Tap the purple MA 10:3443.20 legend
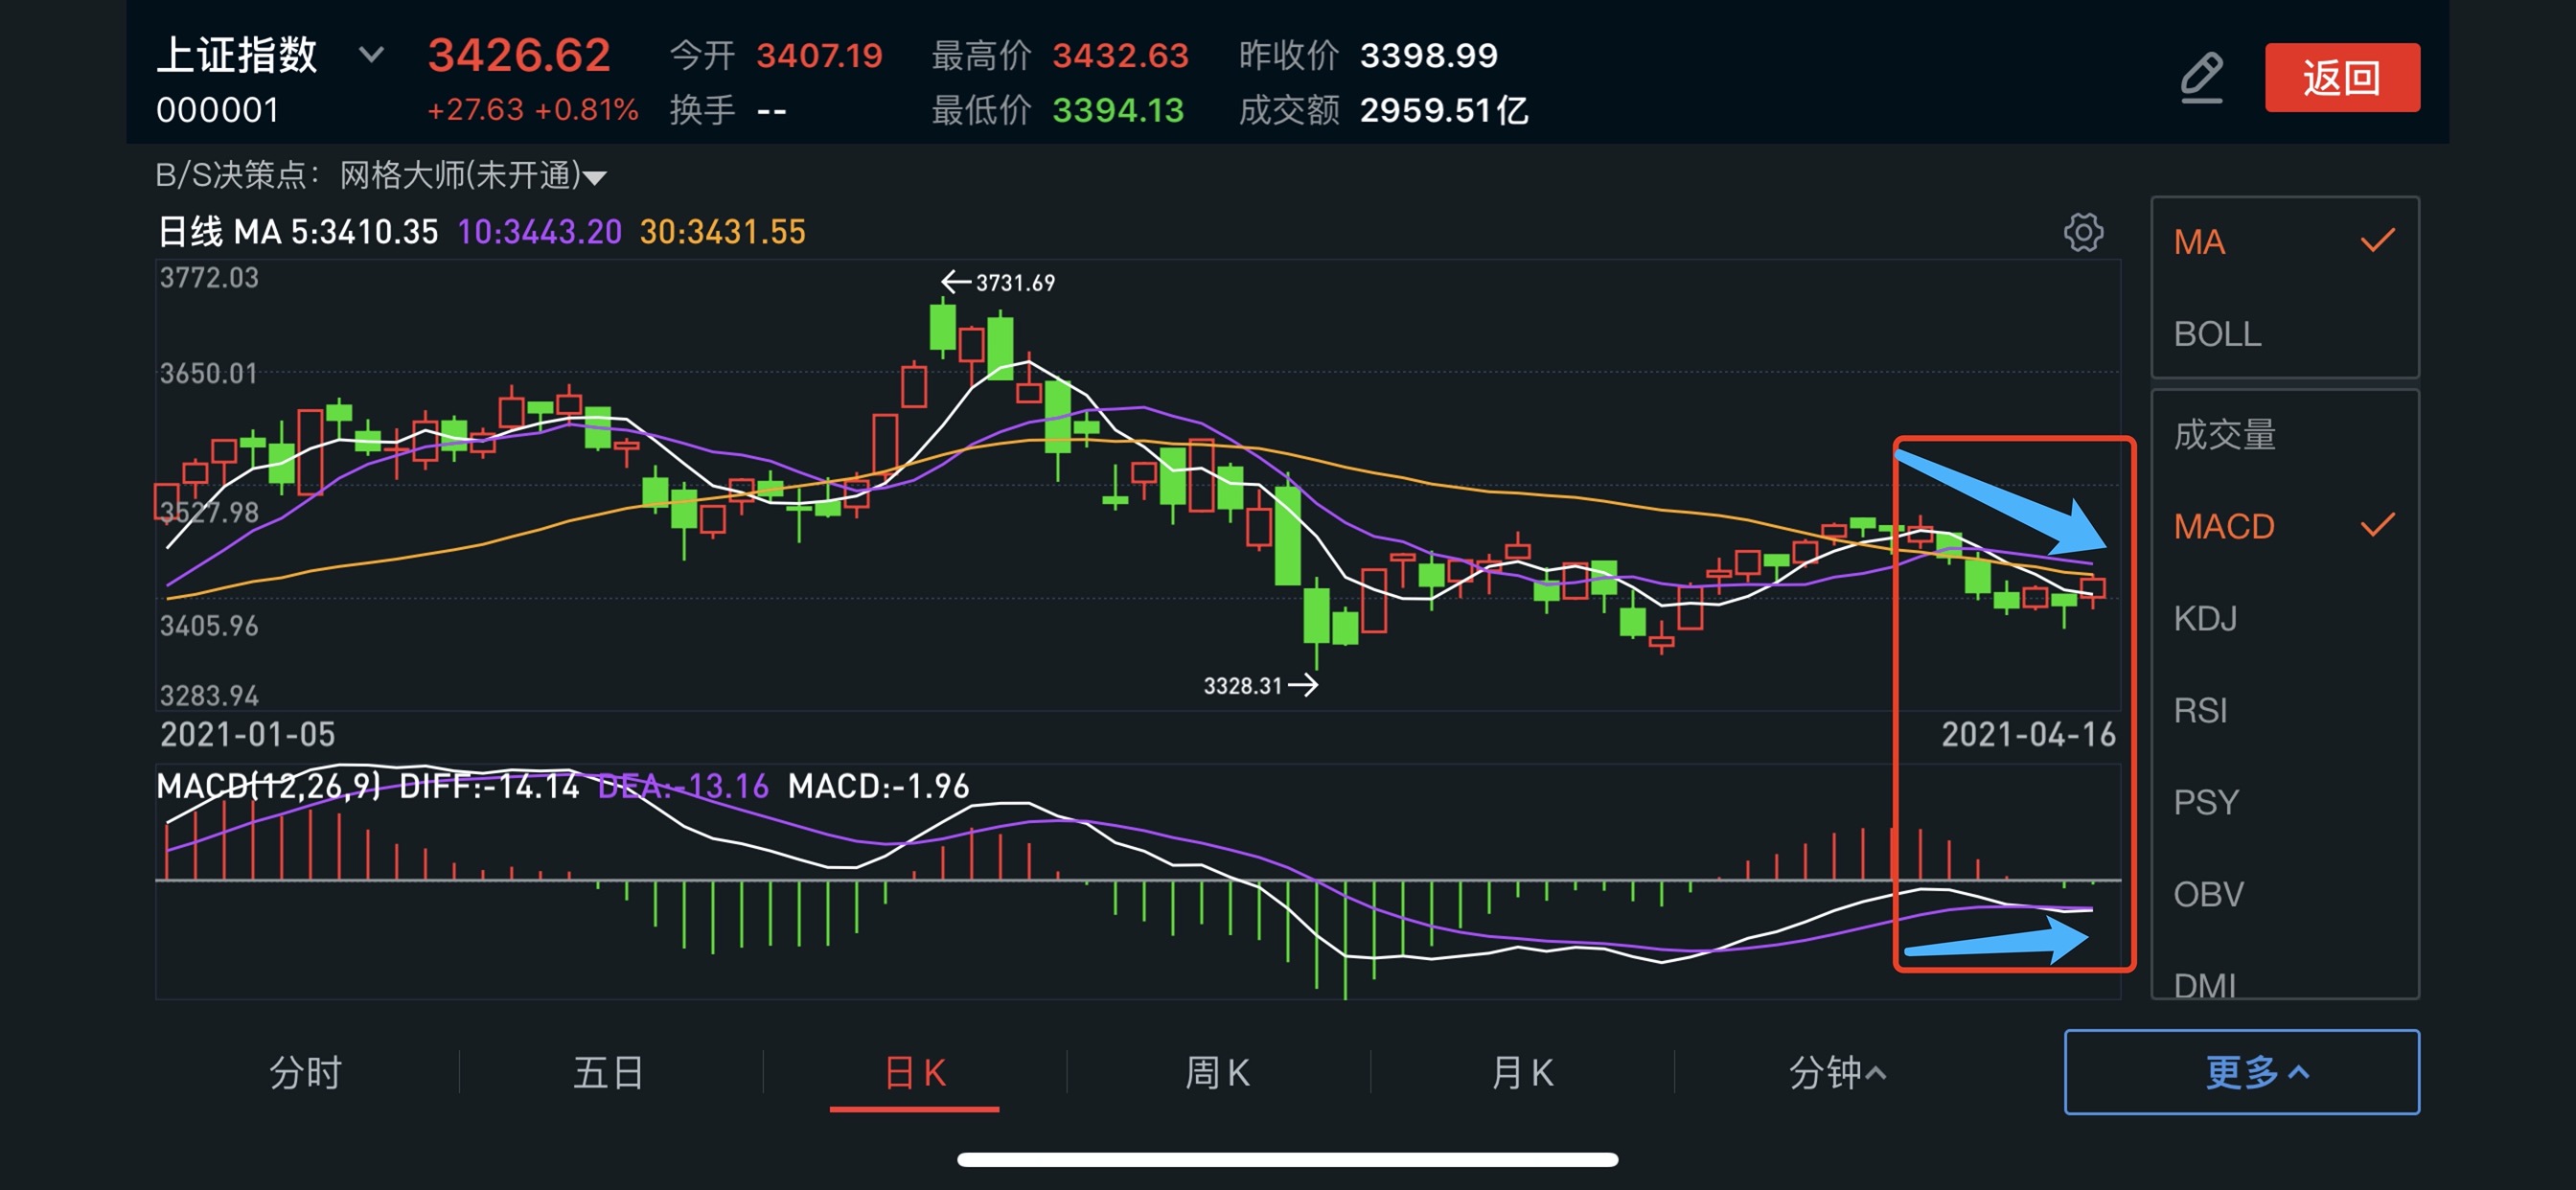 [539, 232]
